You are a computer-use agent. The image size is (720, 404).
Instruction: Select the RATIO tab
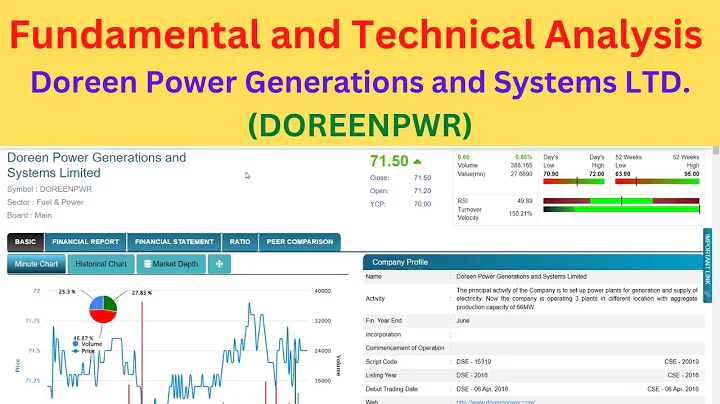coord(240,242)
